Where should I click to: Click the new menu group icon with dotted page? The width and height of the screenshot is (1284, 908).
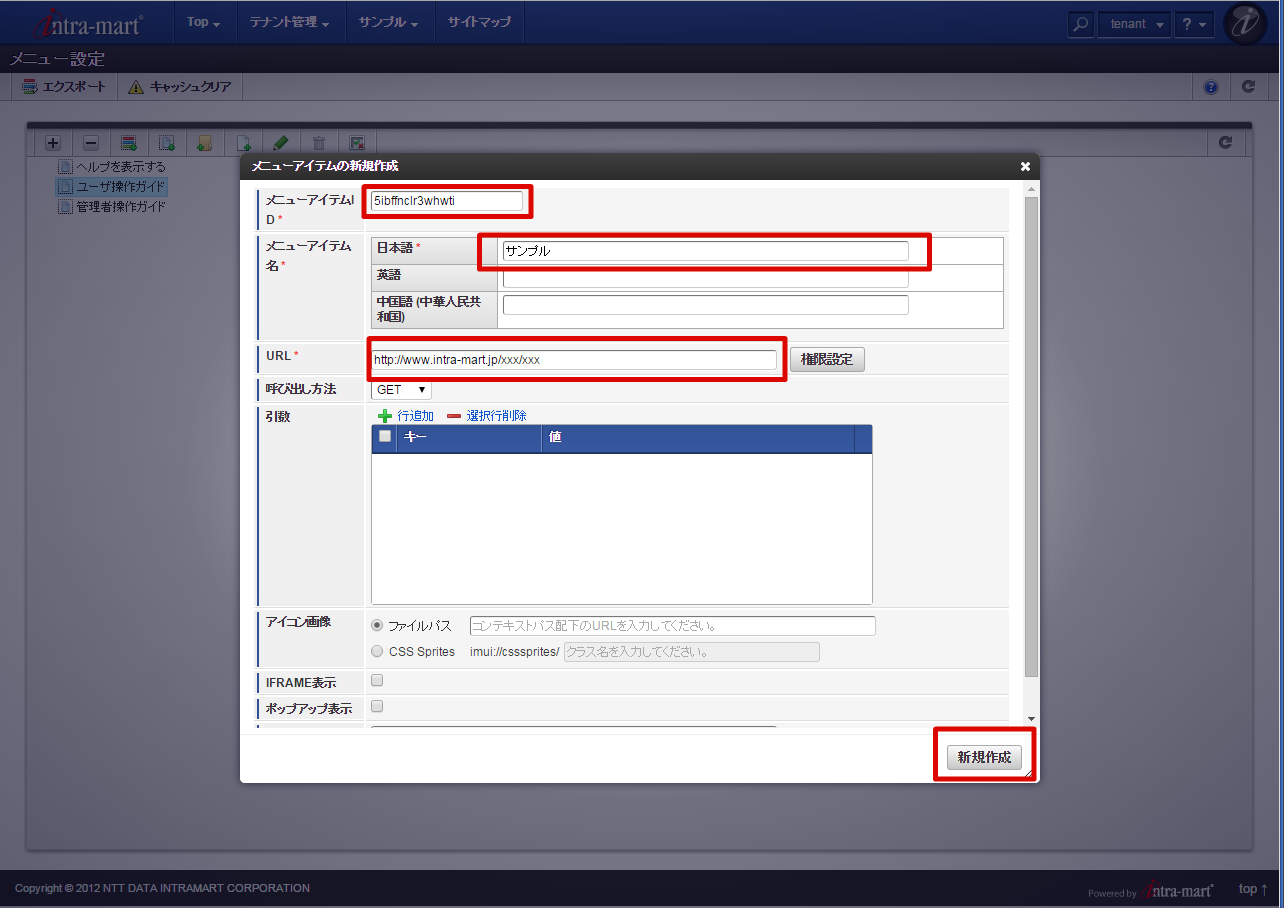coord(167,143)
